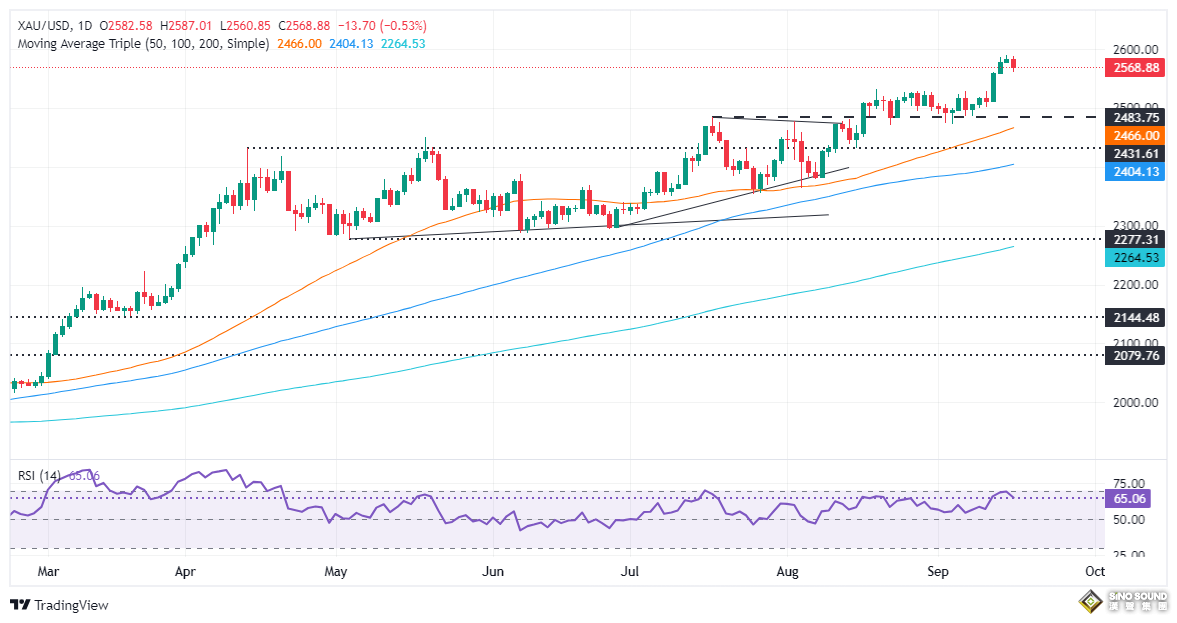Image resolution: width=1177 pixels, height=623 pixels.
Task: Select the orange 2466.00 axis price tag
Action: 1135,136
